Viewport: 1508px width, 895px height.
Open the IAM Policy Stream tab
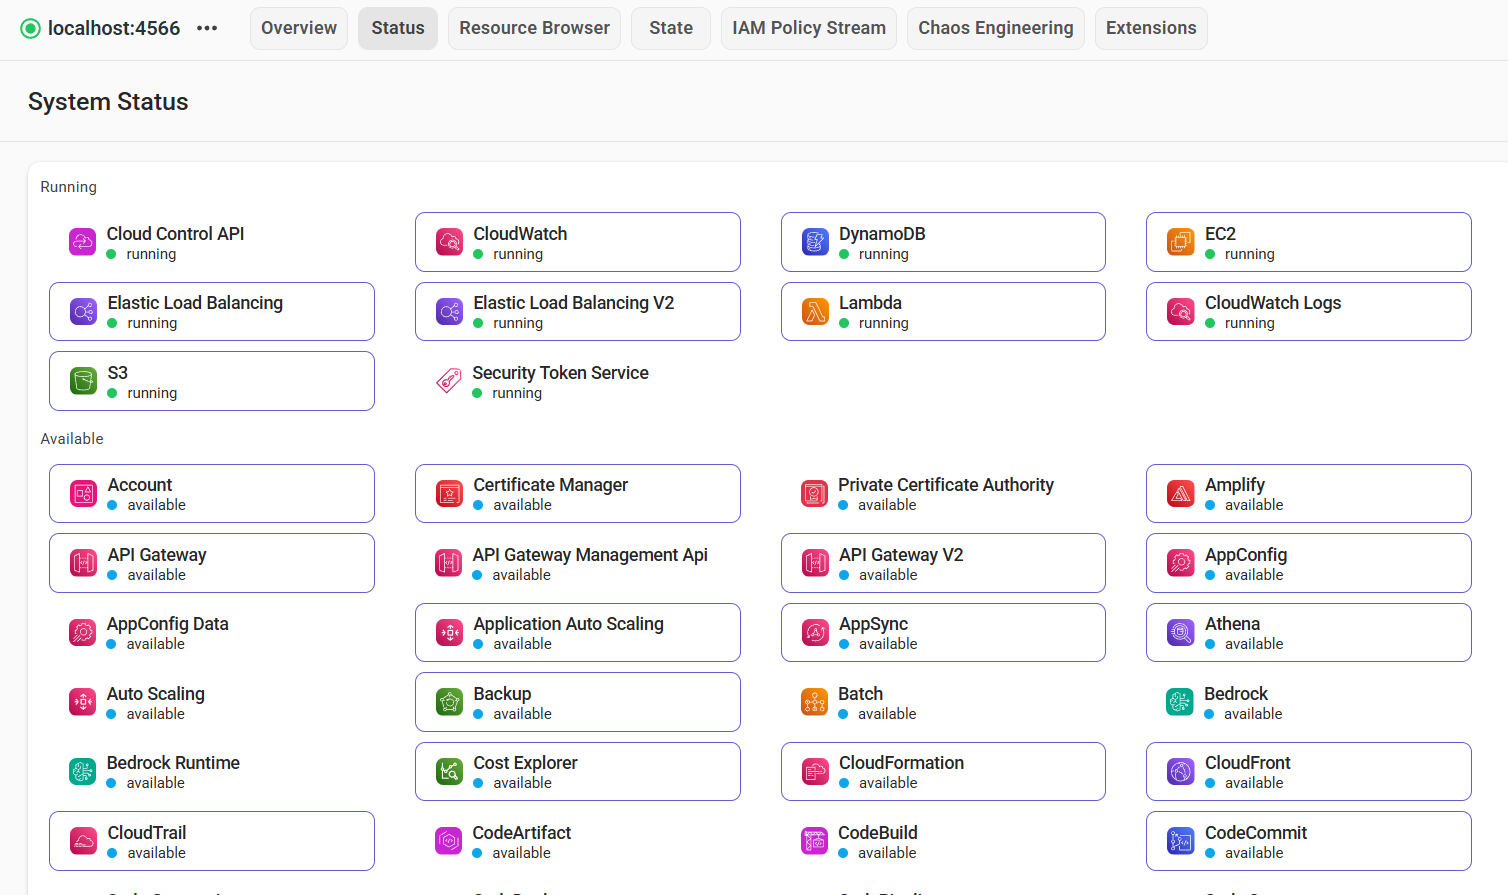(x=808, y=28)
